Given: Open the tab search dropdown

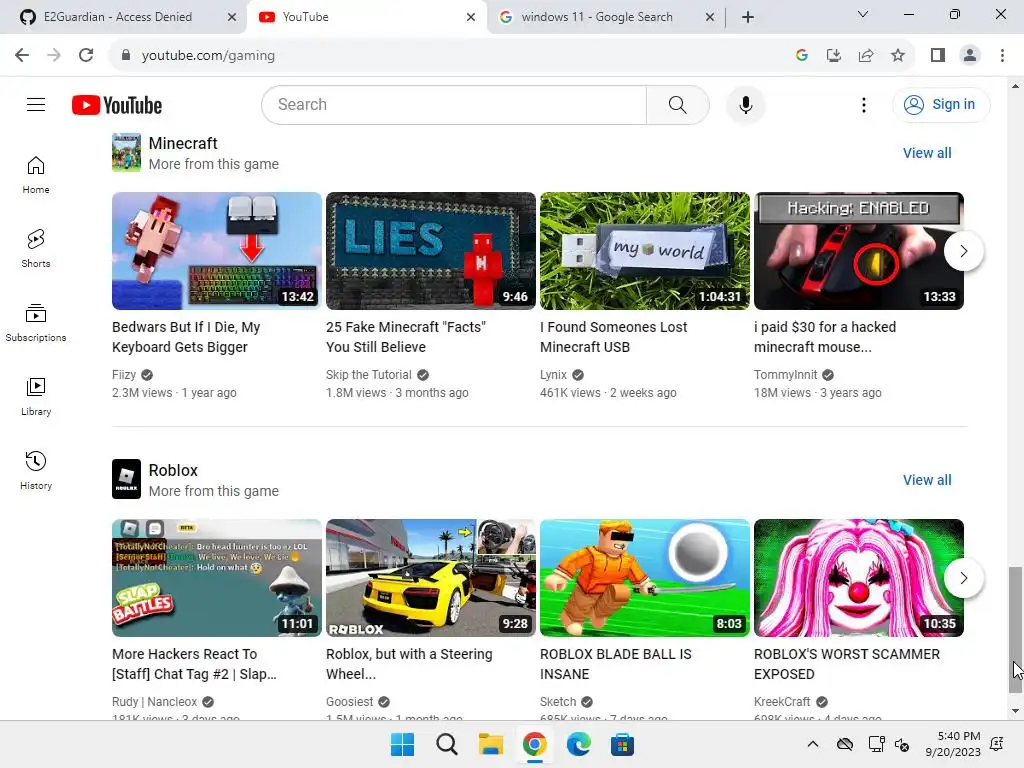Looking at the screenshot, I should [x=862, y=14].
